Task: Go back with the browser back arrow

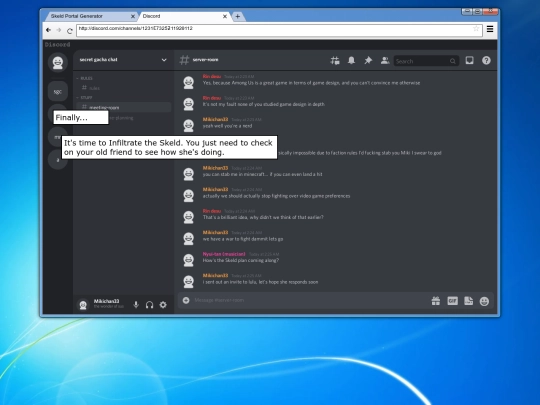Action: click(49, 30)
